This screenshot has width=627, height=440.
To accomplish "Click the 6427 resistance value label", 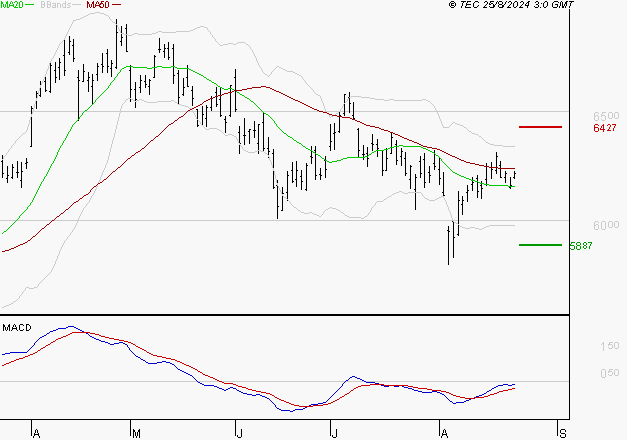I will pos(605,128).
